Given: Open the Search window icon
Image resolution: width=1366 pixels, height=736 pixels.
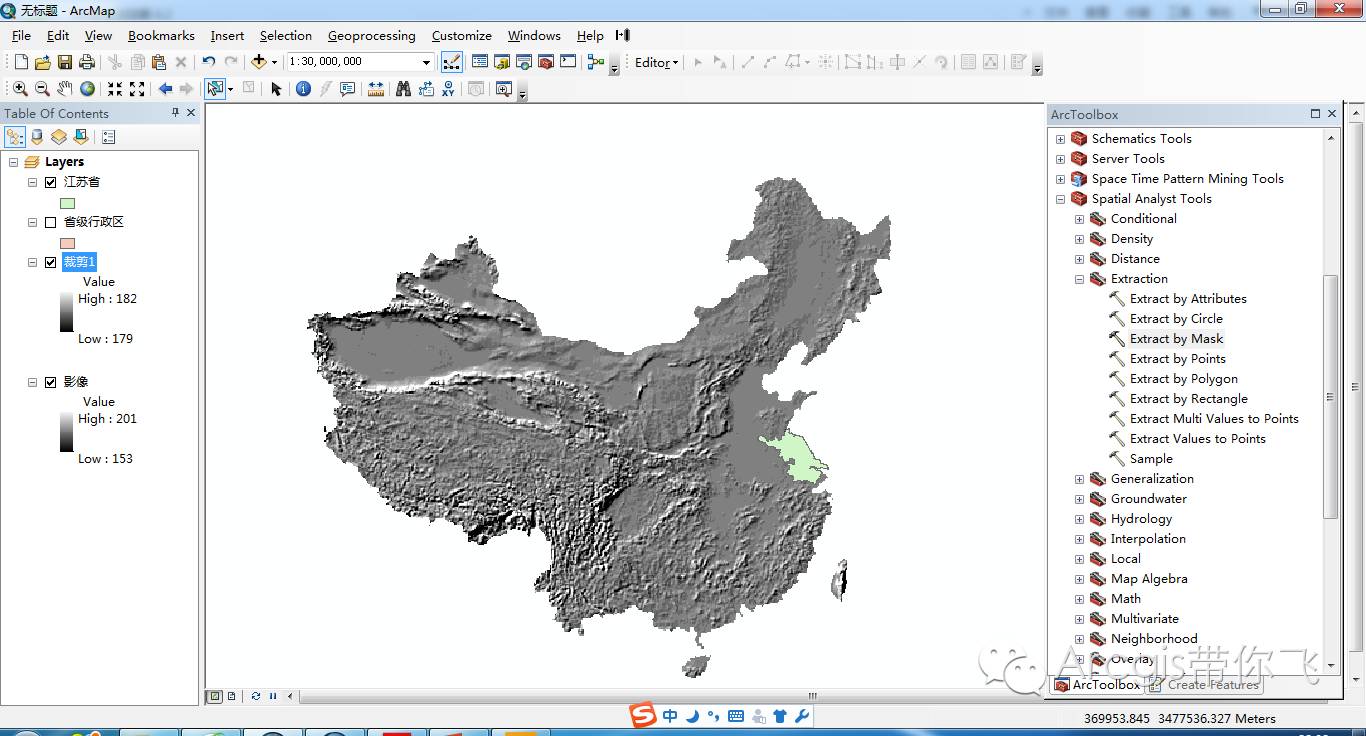Looking at the screenshot, I should [524, 62].
